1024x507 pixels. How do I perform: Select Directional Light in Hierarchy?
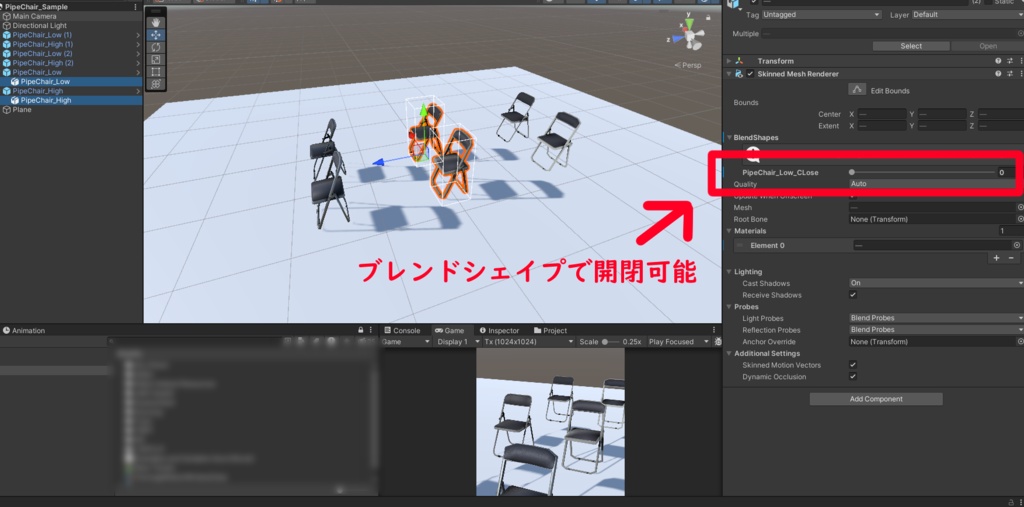point(39,25)
